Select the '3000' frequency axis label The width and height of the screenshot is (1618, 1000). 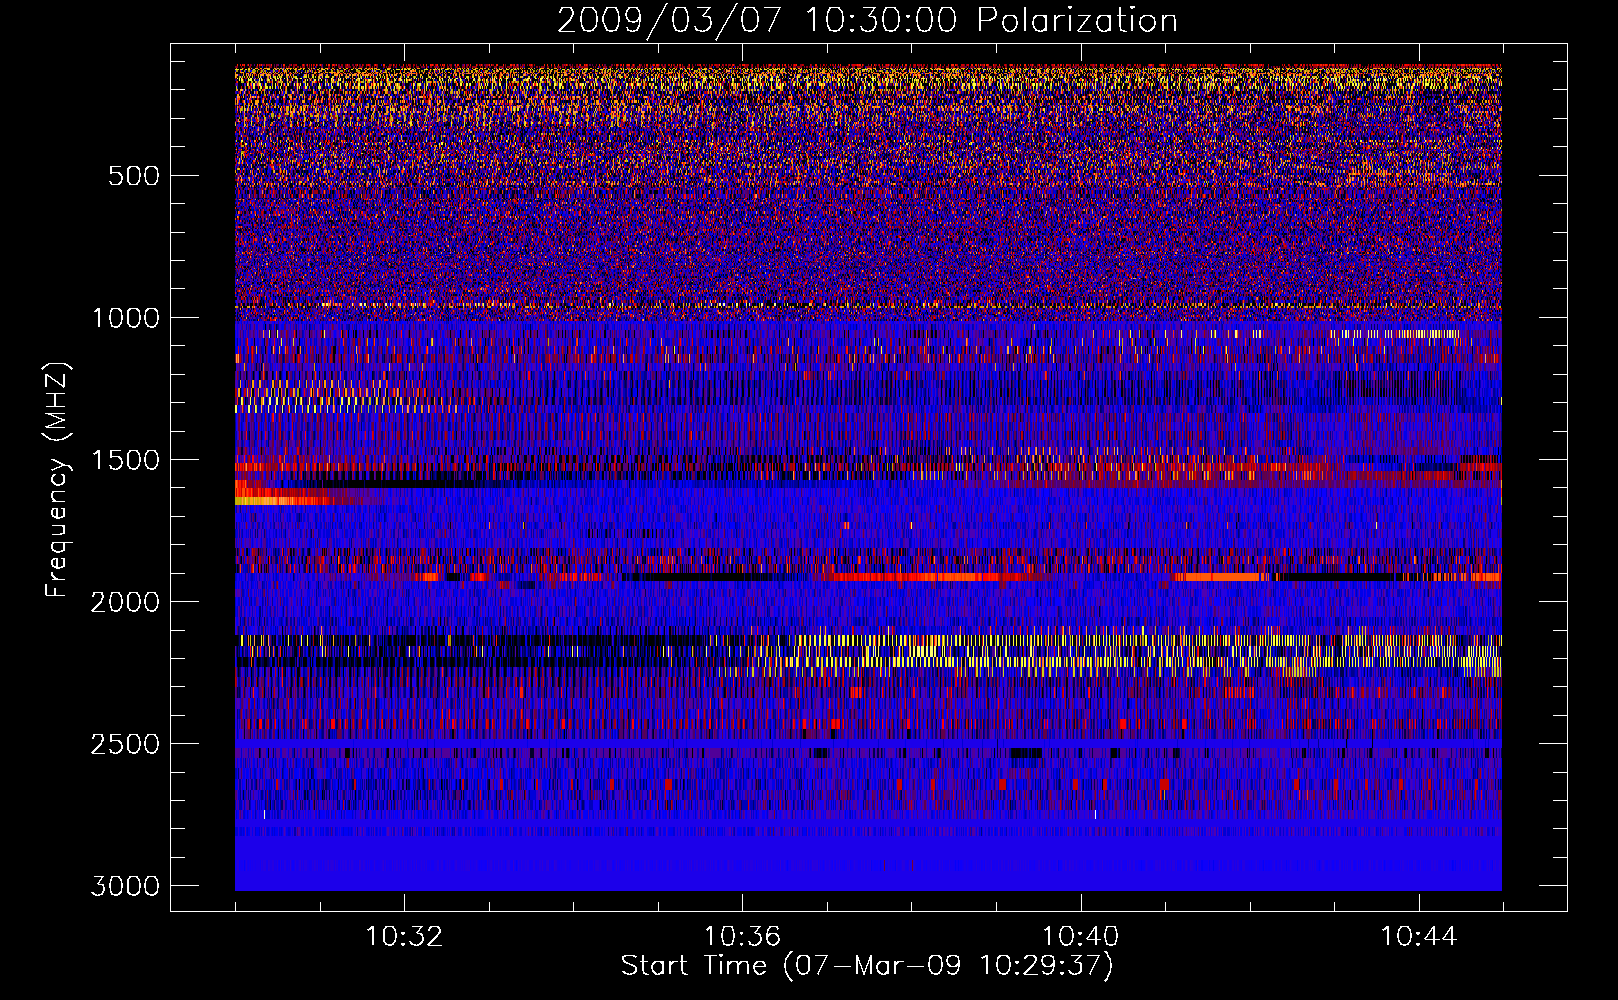(x=125, y=886)
